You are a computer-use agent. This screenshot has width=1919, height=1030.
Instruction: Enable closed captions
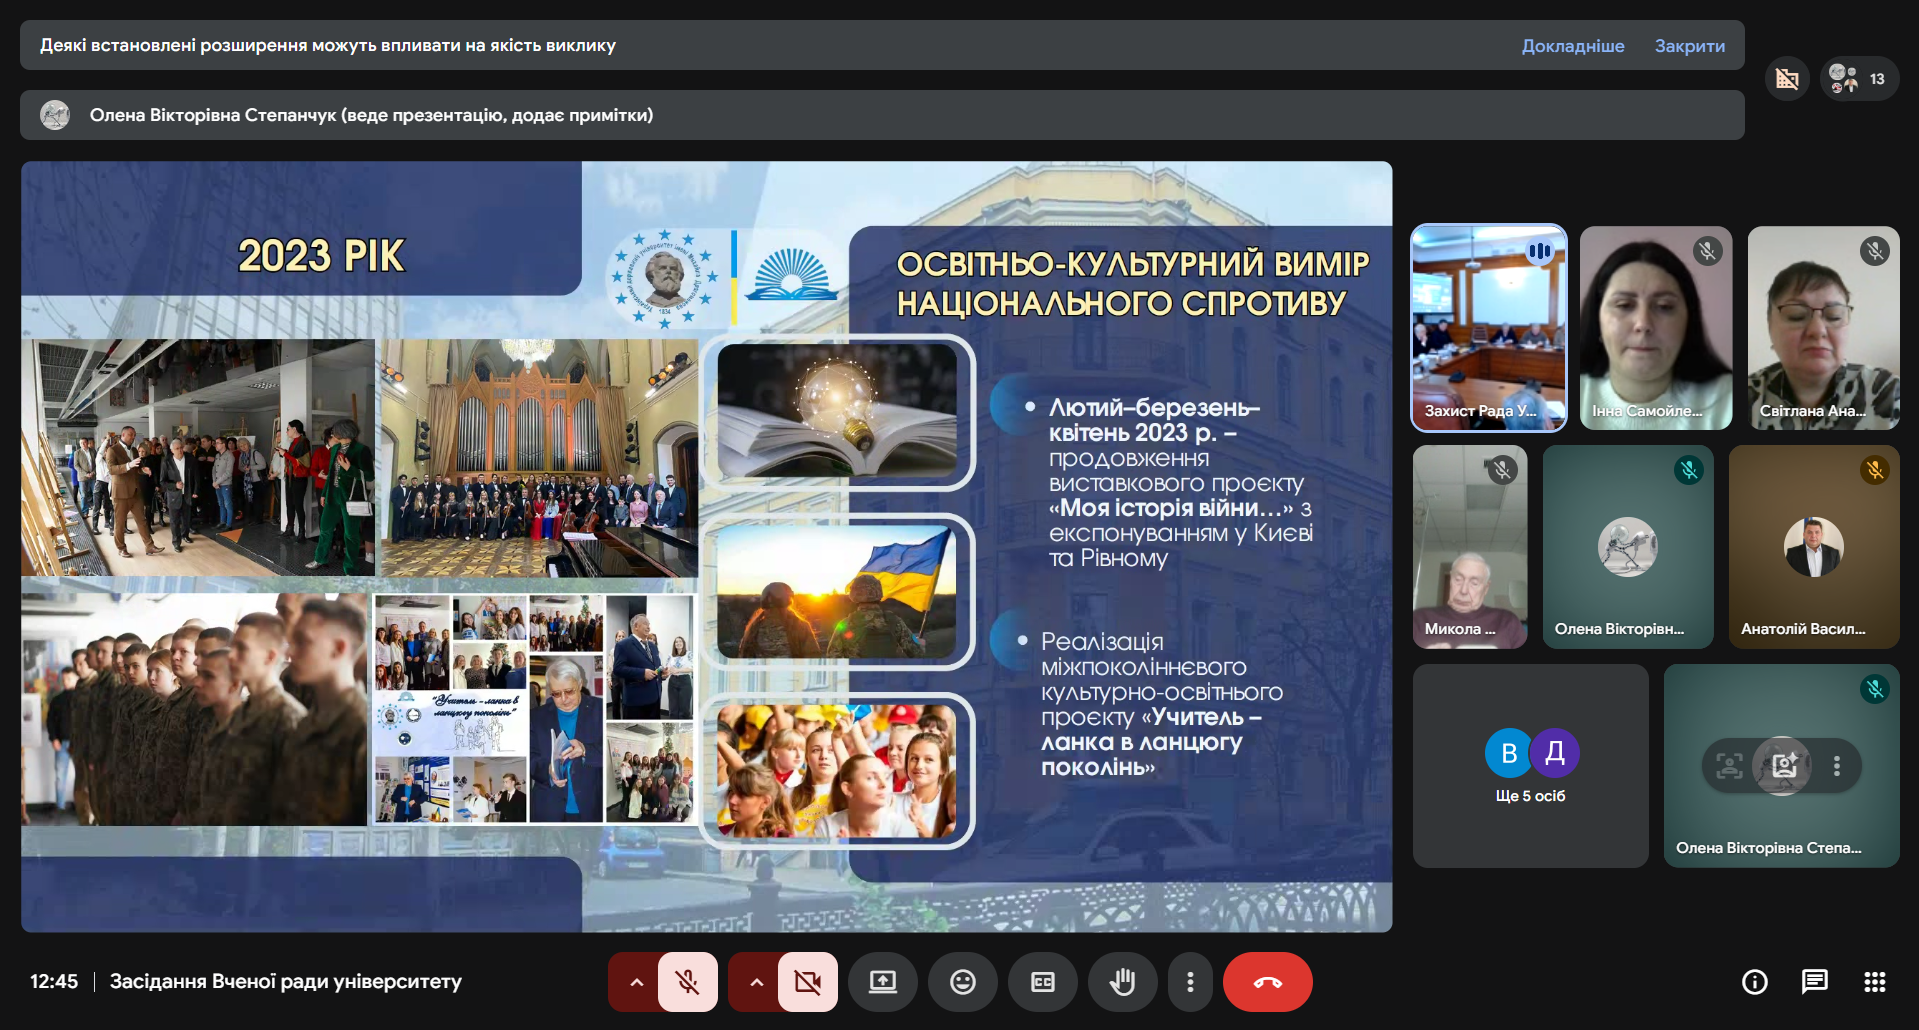[1043, 981]
